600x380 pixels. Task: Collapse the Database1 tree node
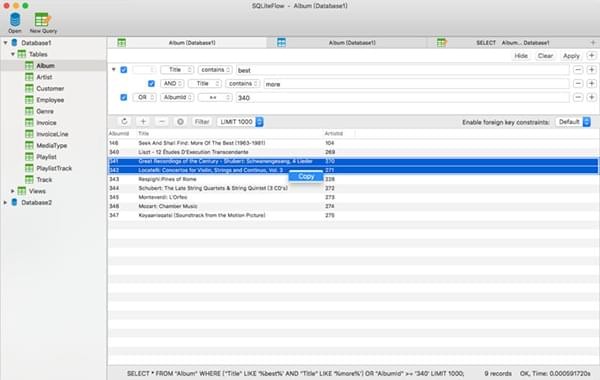click(x=5, y=43)
